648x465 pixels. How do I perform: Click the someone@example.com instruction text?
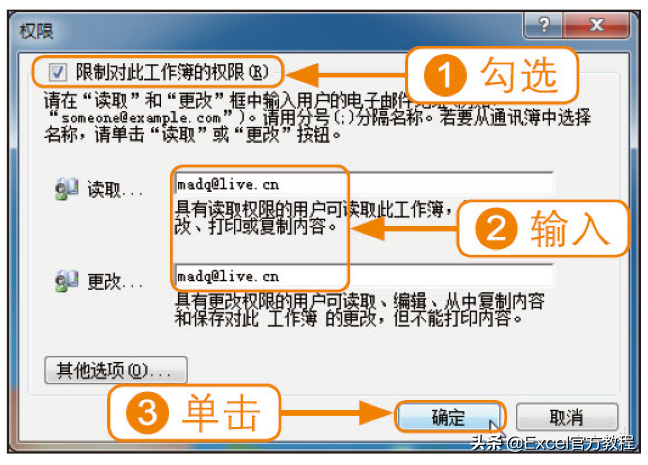141,118
